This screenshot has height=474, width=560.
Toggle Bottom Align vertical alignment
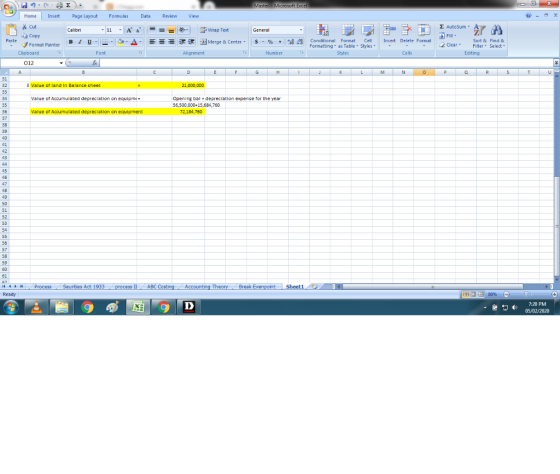pos(171,30)
